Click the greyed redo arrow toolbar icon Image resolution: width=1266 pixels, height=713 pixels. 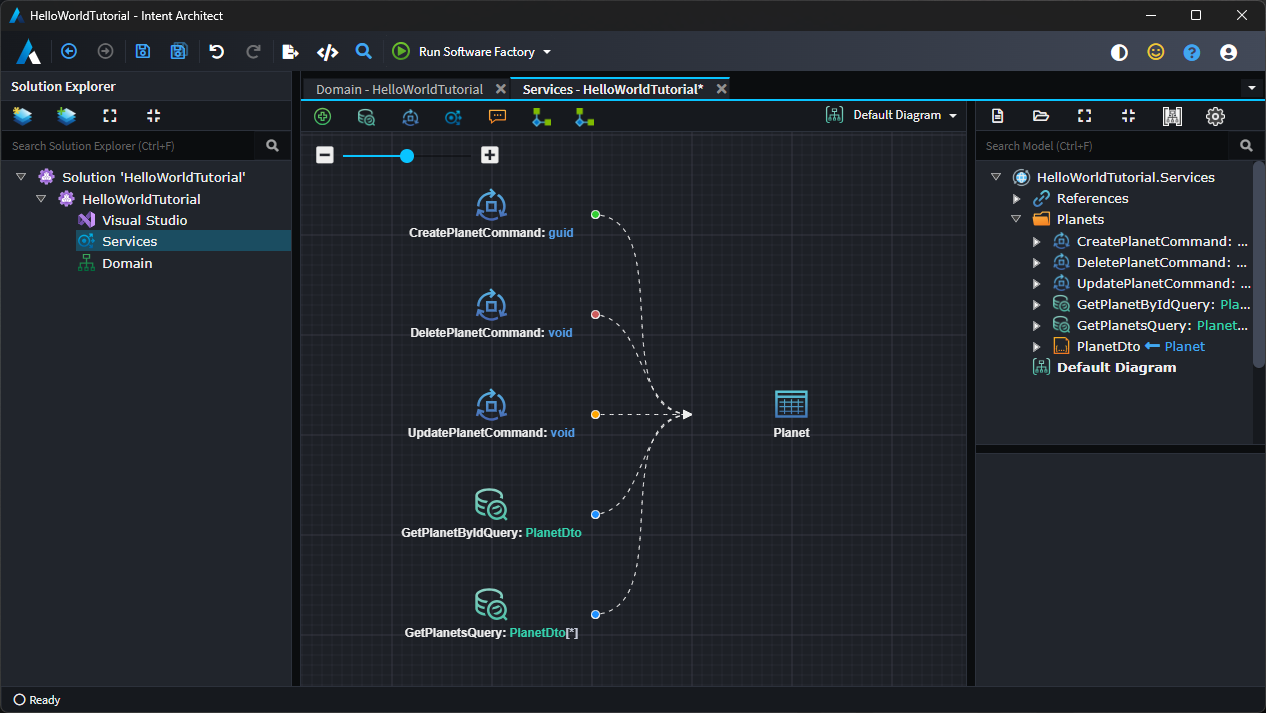[x=253, y=52]
